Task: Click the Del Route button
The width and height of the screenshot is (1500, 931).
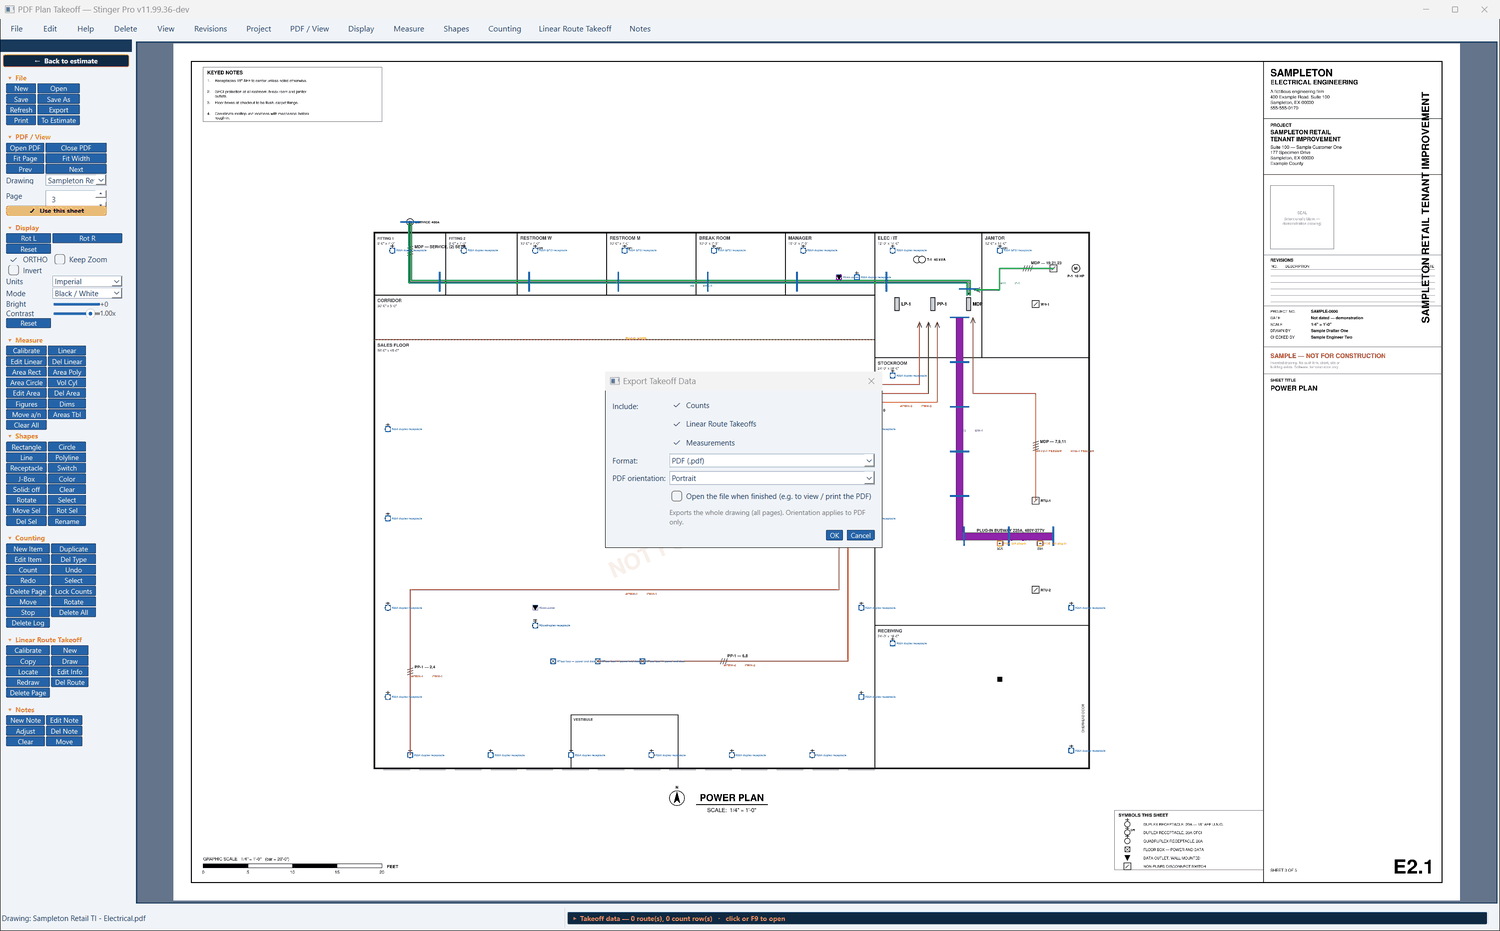Action: [70, 682]
